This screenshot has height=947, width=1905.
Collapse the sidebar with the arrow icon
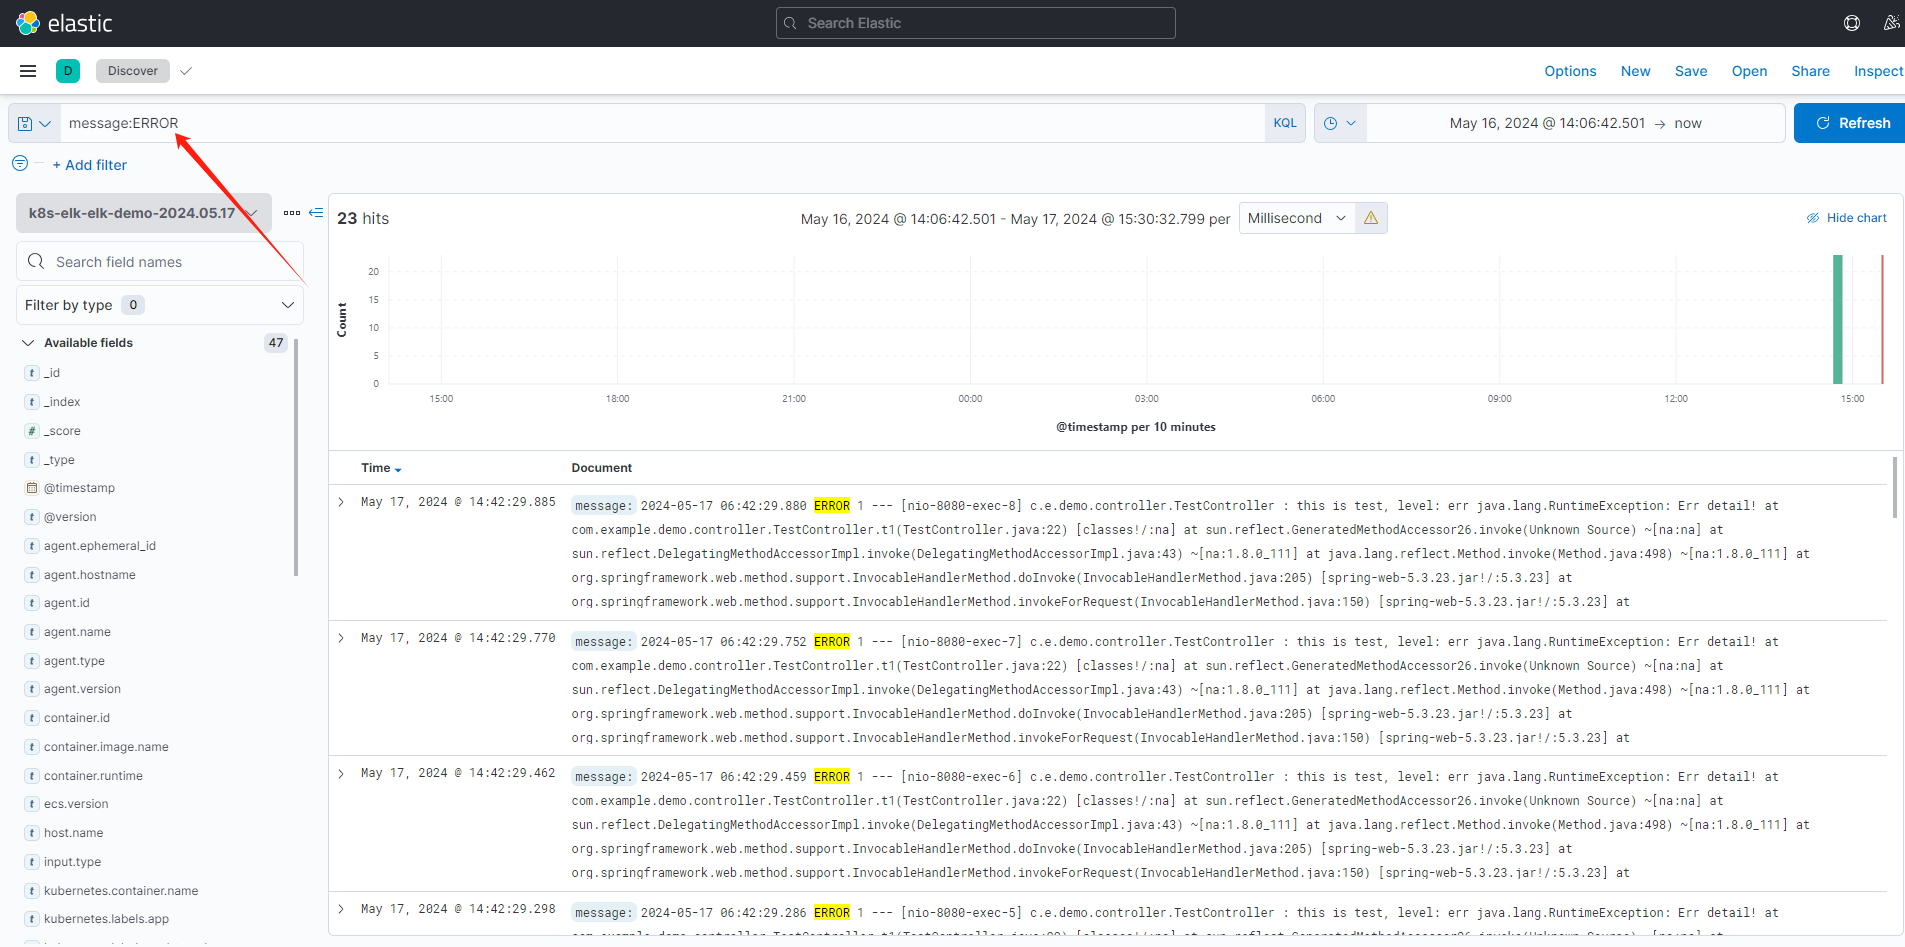point(316,213)
